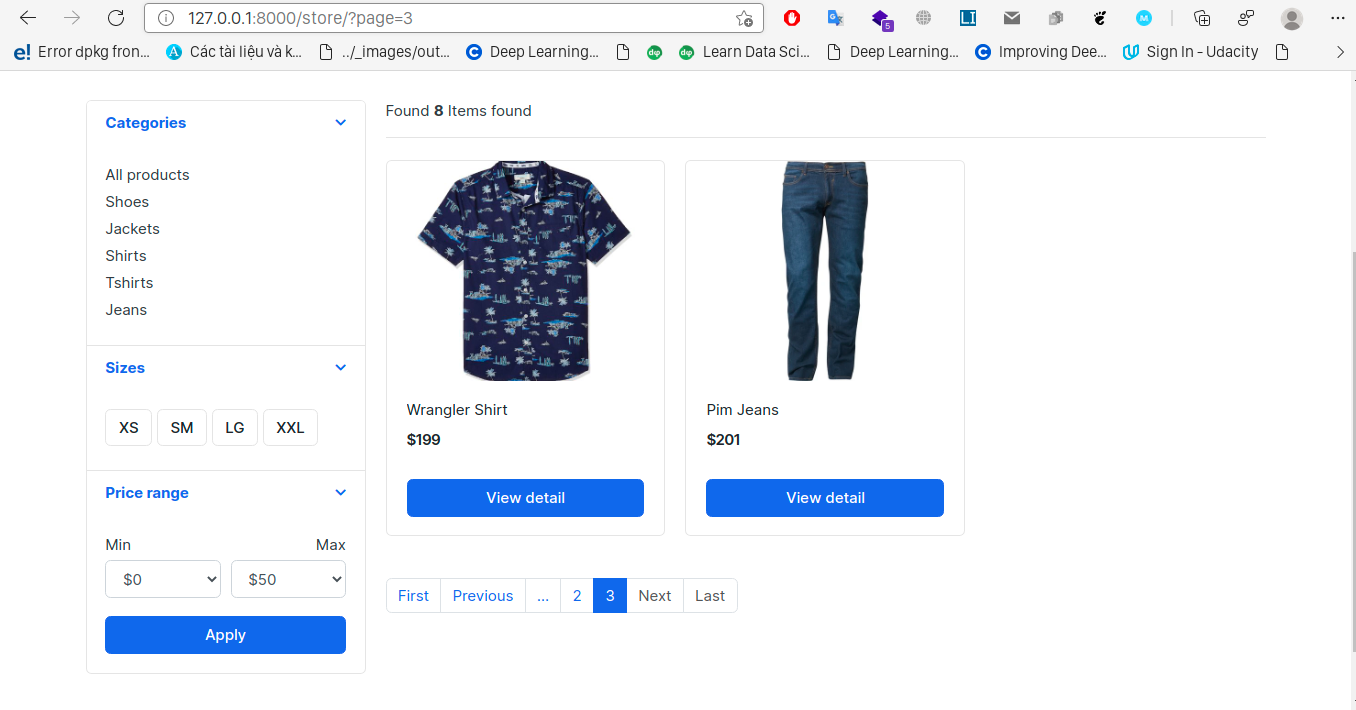Go to pagination page 2
Image resolution: width=1356 pixels, height=710 pixels.
point(577,596)
